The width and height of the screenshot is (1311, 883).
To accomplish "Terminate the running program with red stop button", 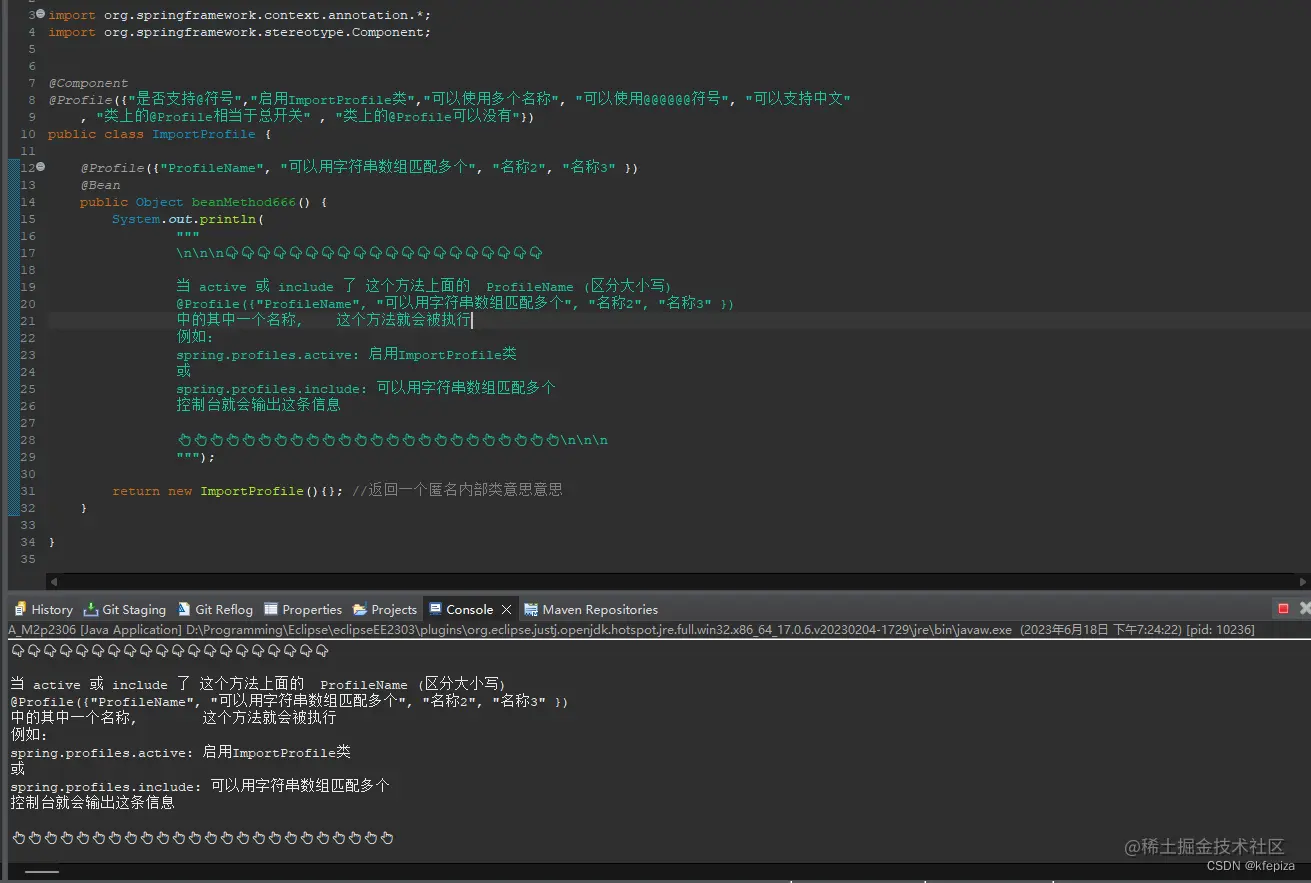I will (x=1283, y=608).
